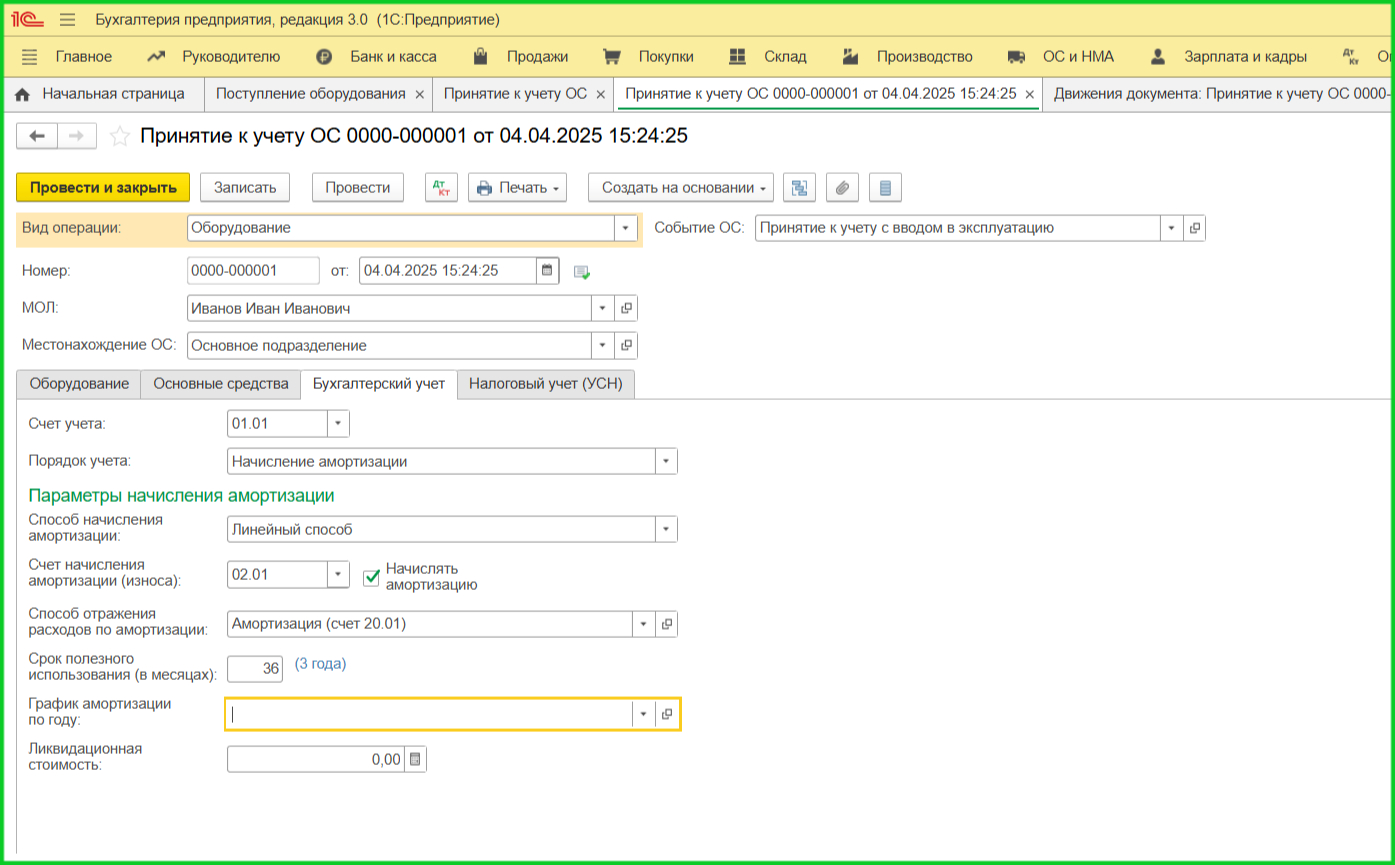Go back using the left arrow button

[x=37, y=136]
